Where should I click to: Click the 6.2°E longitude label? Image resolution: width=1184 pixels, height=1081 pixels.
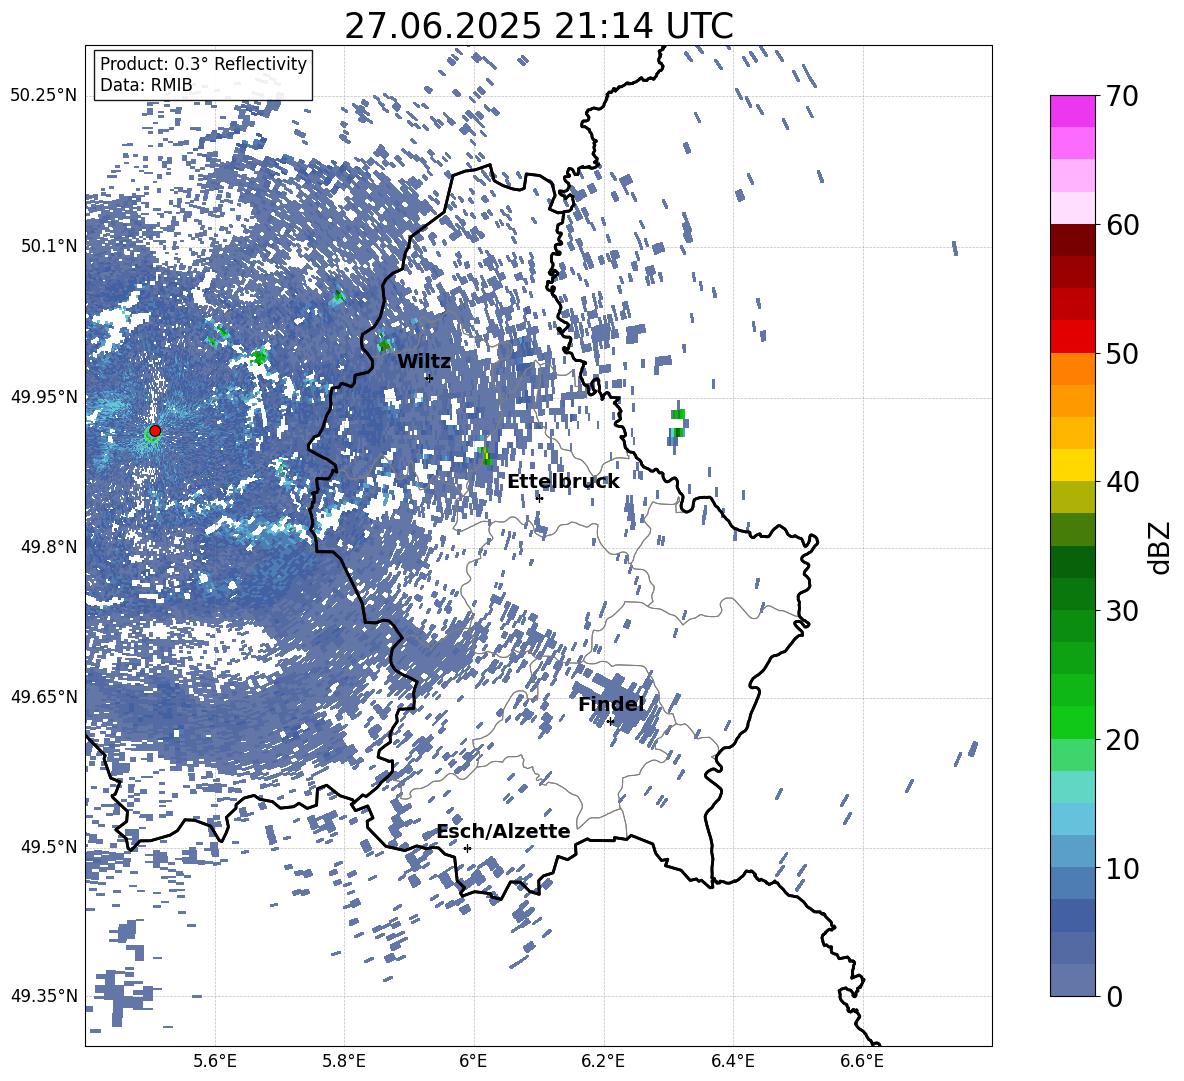[603, 1061]
